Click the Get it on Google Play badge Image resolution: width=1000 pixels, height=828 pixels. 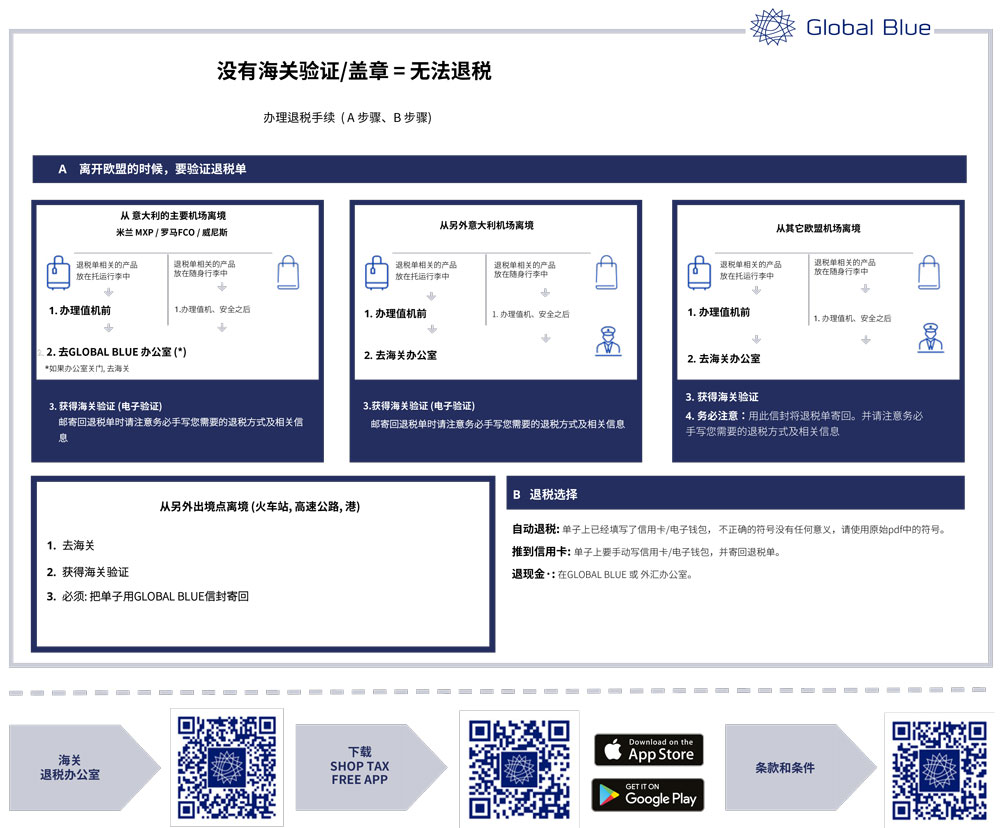click(x=648, y=795)
